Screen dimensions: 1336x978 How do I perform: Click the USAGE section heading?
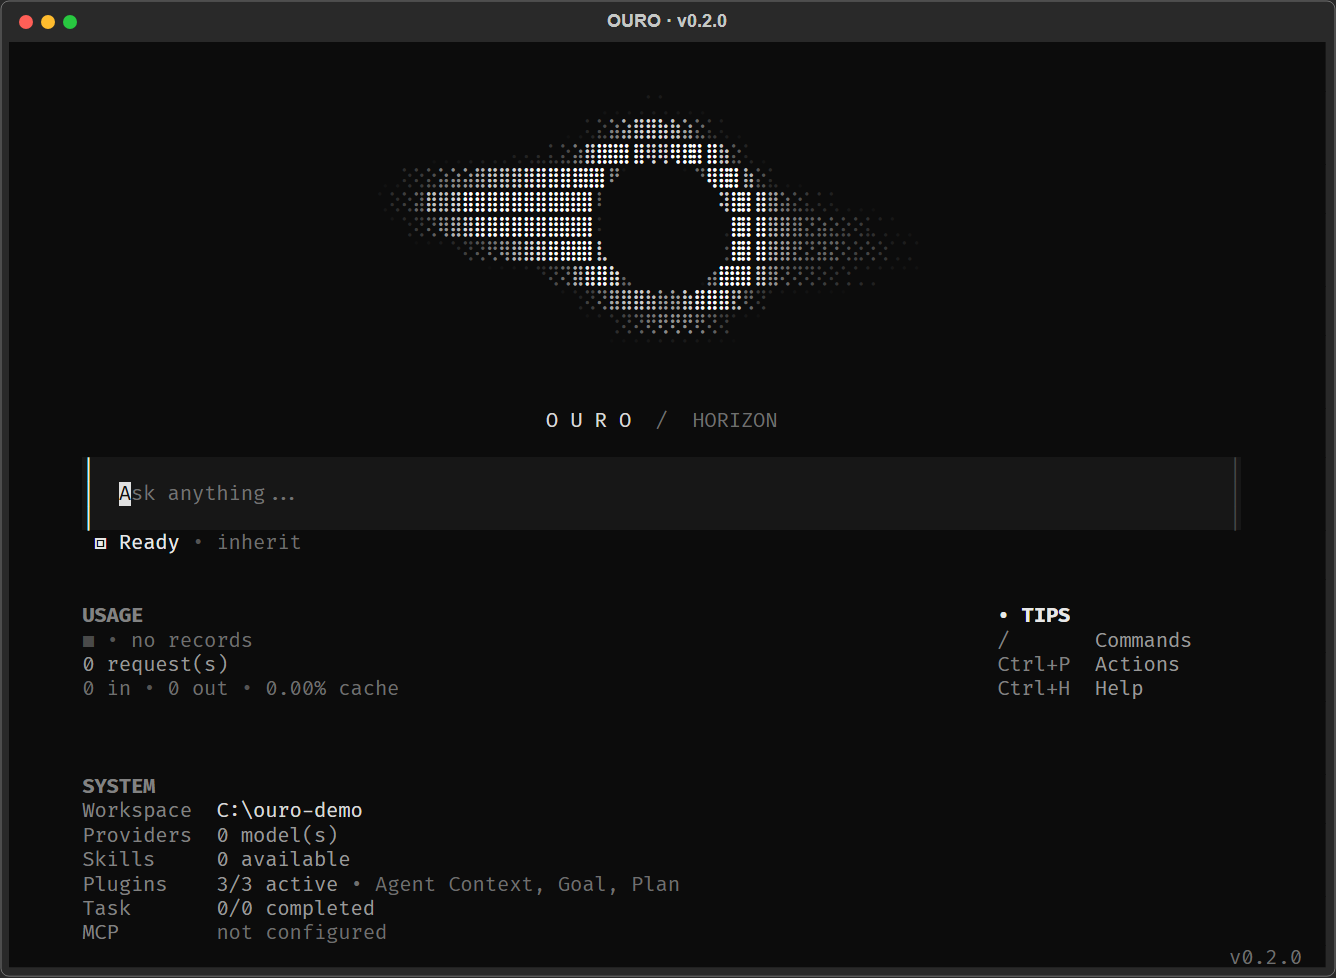(113, 615)
